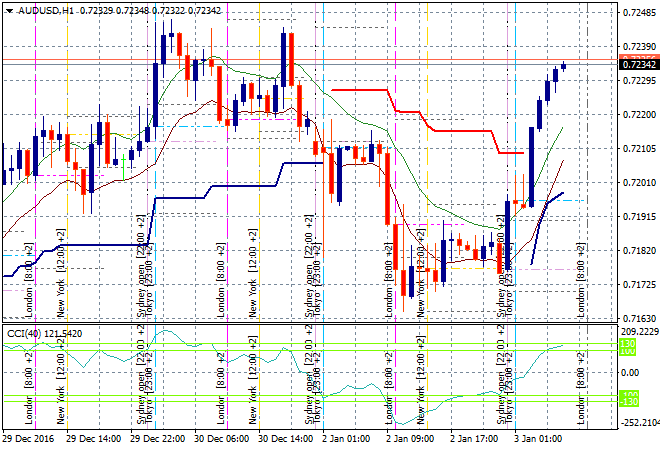The width and height of the screenshot is (660, 450).
Task: Click the 0.71630 price axis label
Action: point(639,318)
